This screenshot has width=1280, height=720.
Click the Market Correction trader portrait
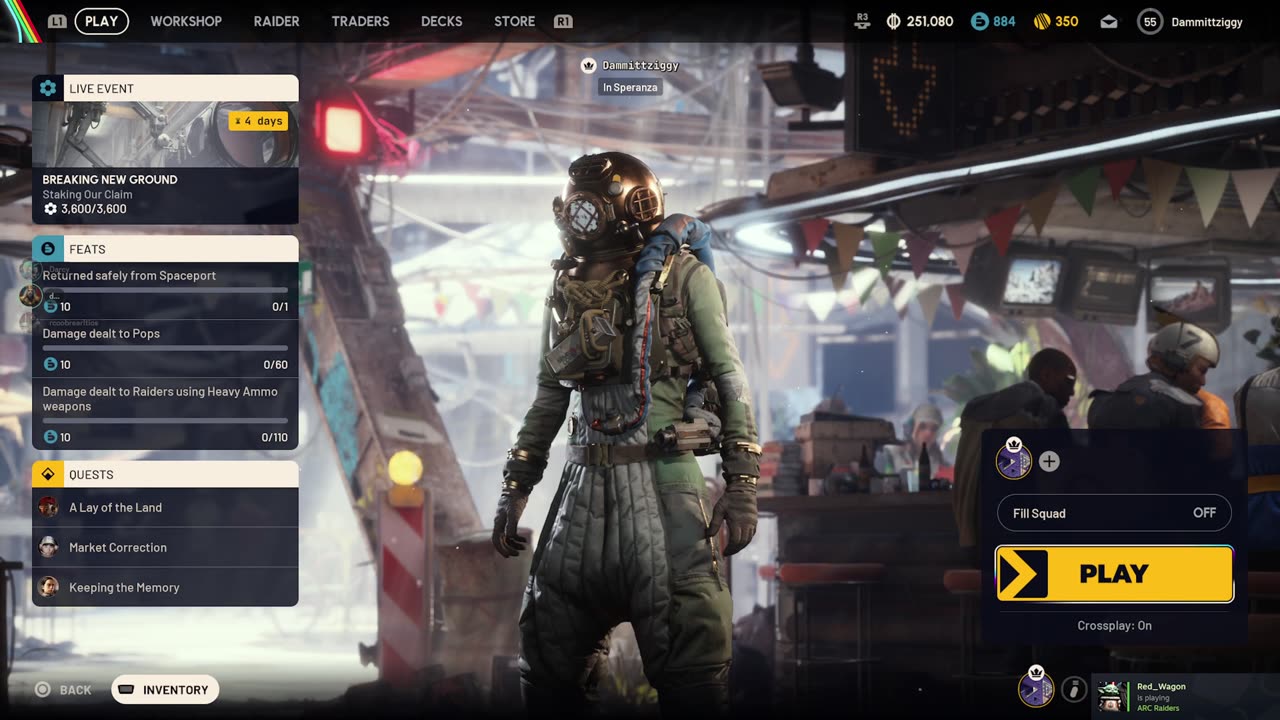(48, 547)
